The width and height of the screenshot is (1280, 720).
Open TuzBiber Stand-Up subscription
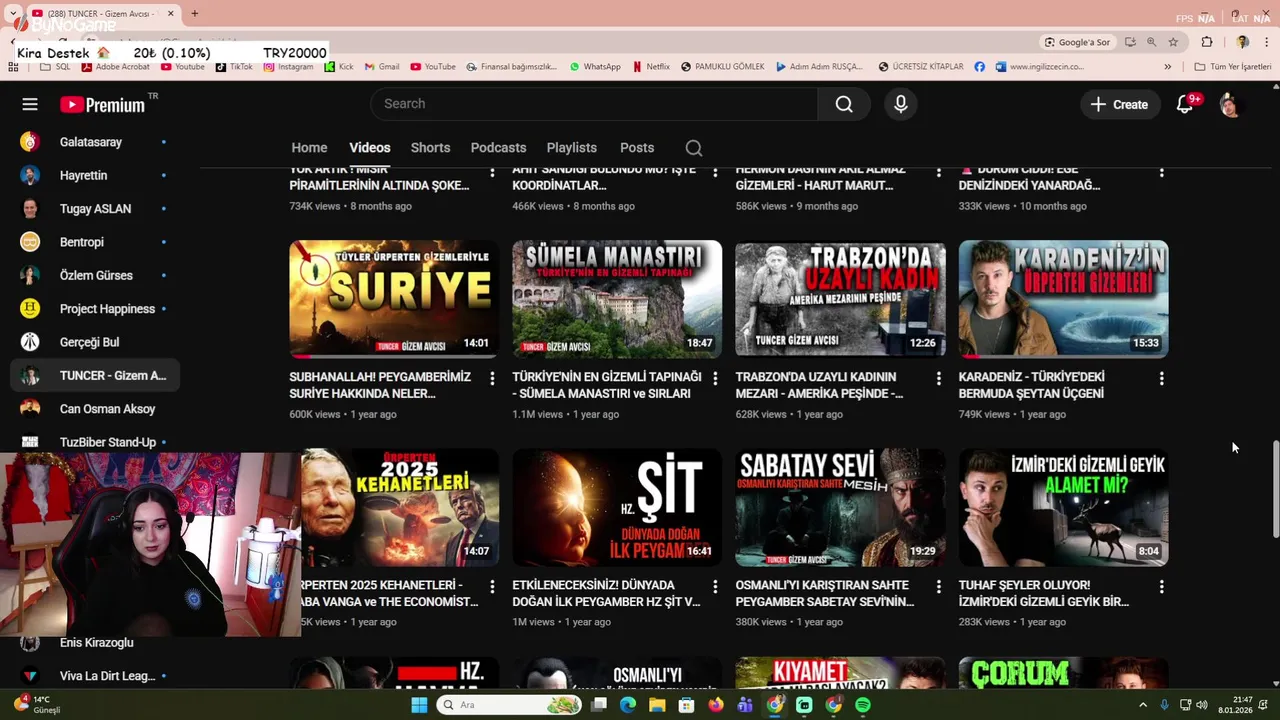pyautogui.click(x=95, y=442)
